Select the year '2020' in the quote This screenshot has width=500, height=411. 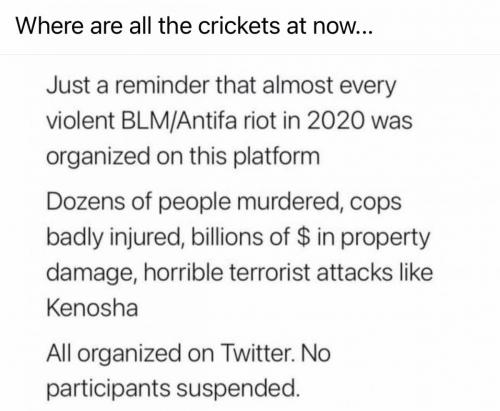336,120
